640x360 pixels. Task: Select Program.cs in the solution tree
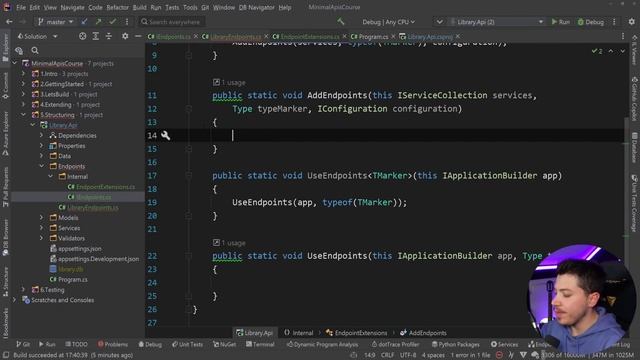(x=73, y=280)
